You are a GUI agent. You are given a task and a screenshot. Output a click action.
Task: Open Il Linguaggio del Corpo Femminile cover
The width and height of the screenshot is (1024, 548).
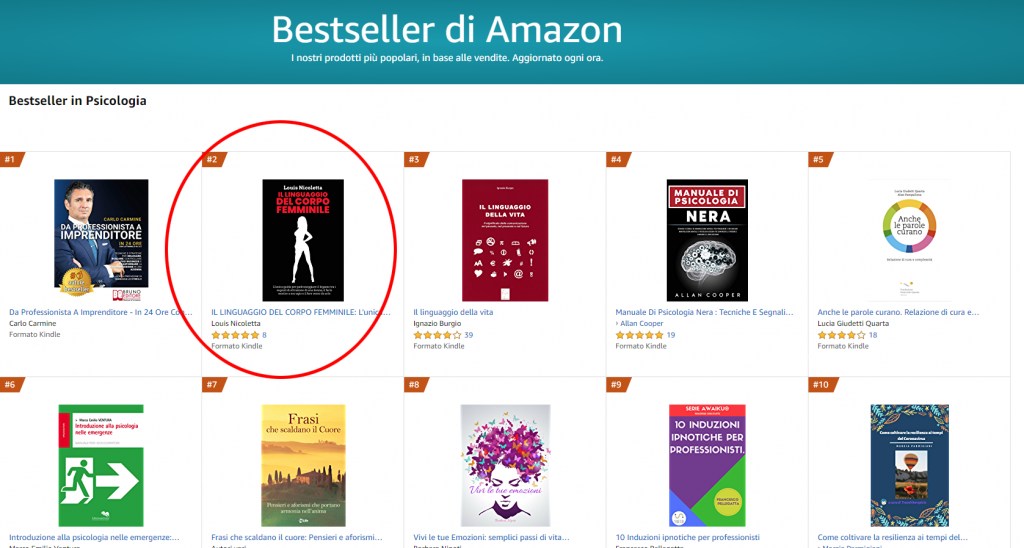pyautogui.click(x=303, y=240)
